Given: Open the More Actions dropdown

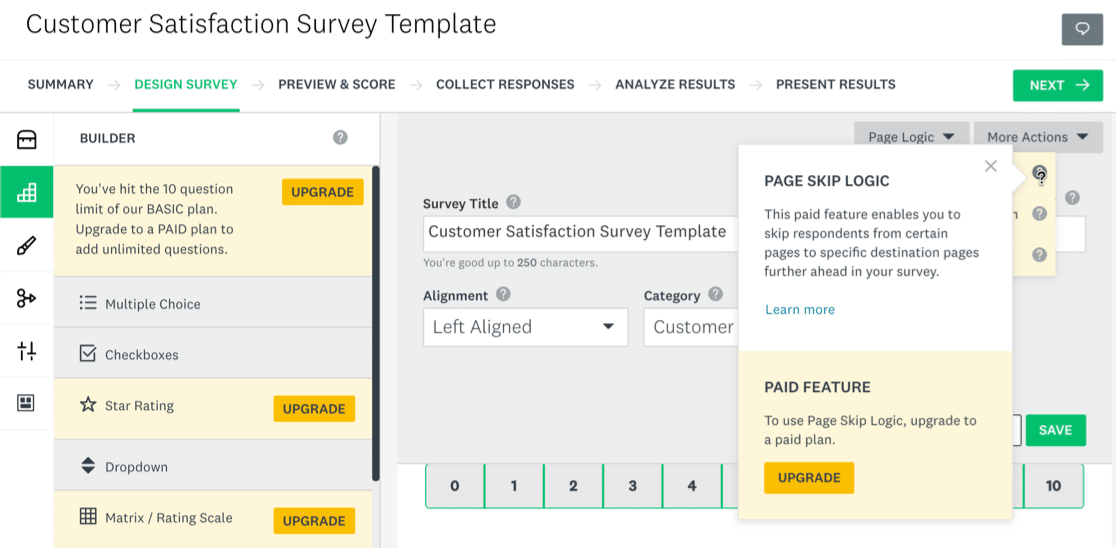Looking at the screenshot, I should point(1038,137).
